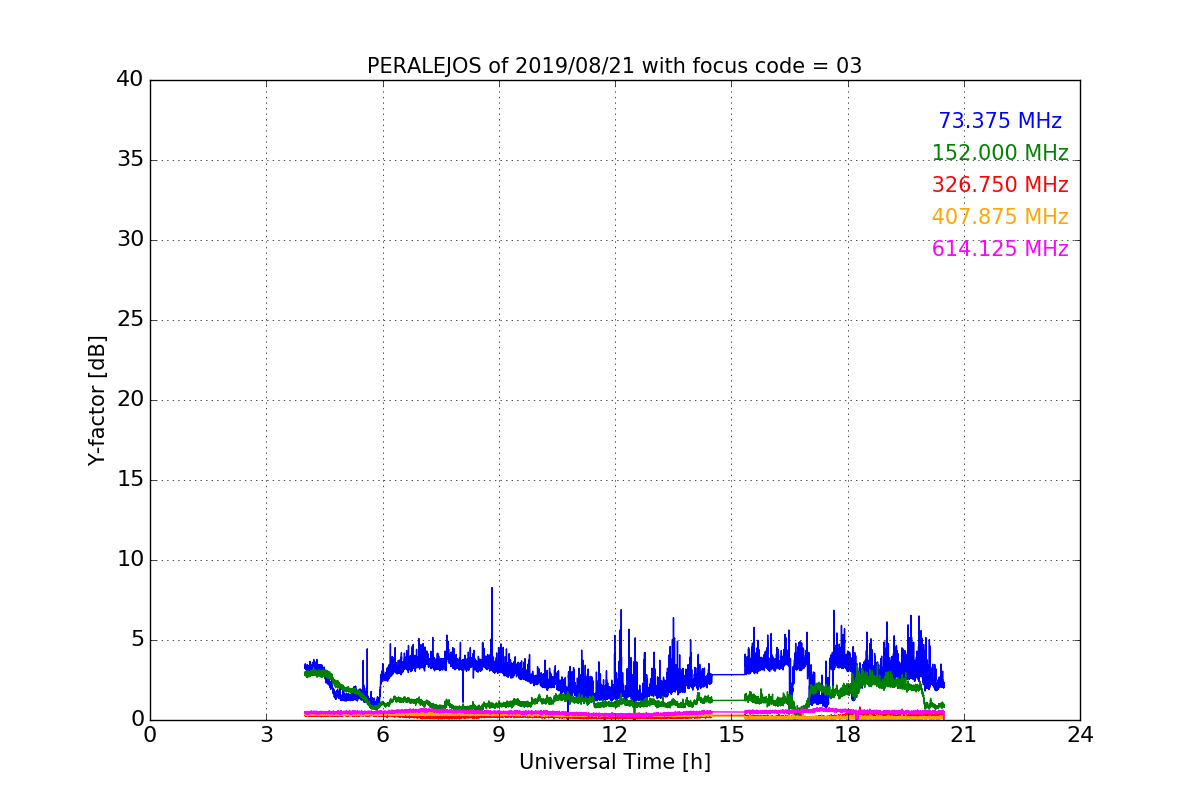Select the 614.125 MHz legend label
1200x800 pixels.
pyautogui.click(x=1000, y=249)
